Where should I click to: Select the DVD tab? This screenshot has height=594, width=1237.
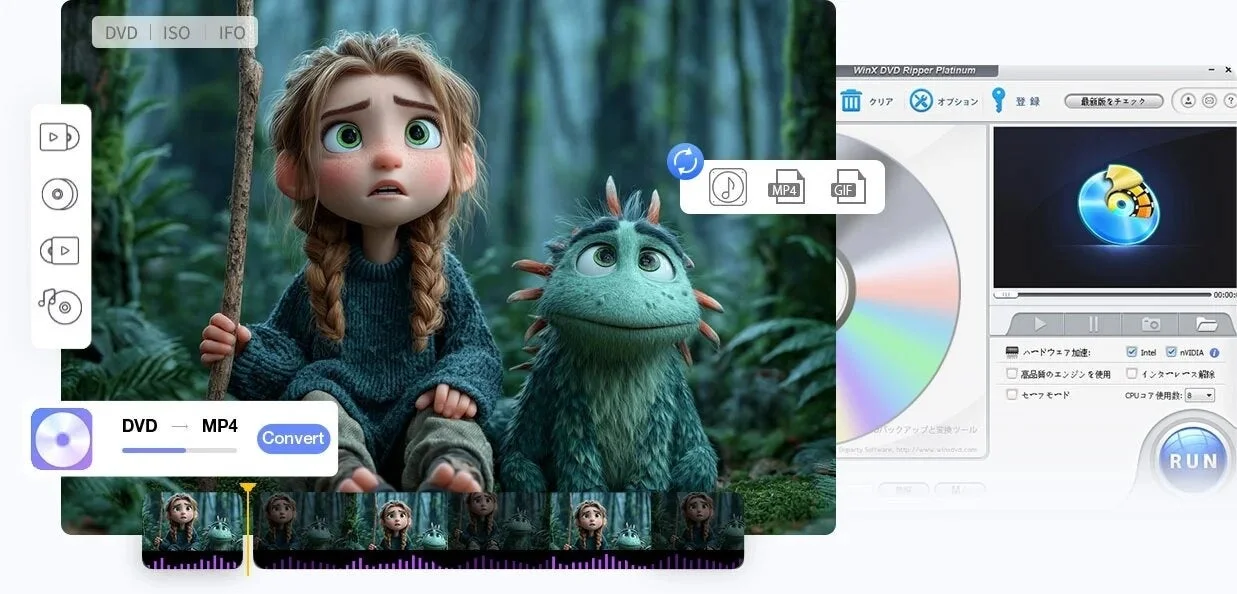click(x=122, y=33)
